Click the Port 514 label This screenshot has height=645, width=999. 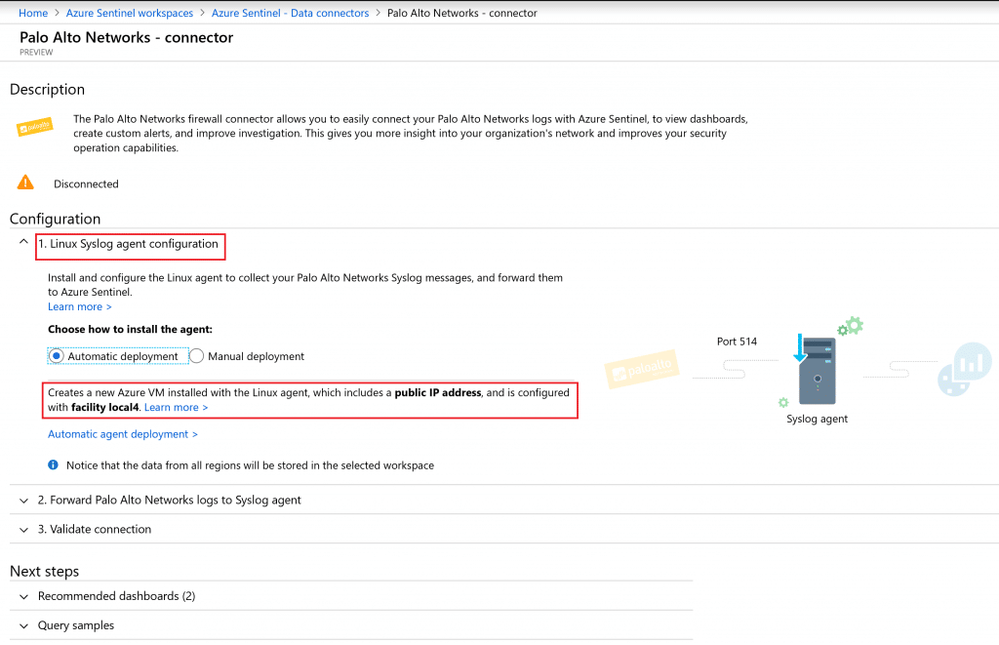coord(737,342)
